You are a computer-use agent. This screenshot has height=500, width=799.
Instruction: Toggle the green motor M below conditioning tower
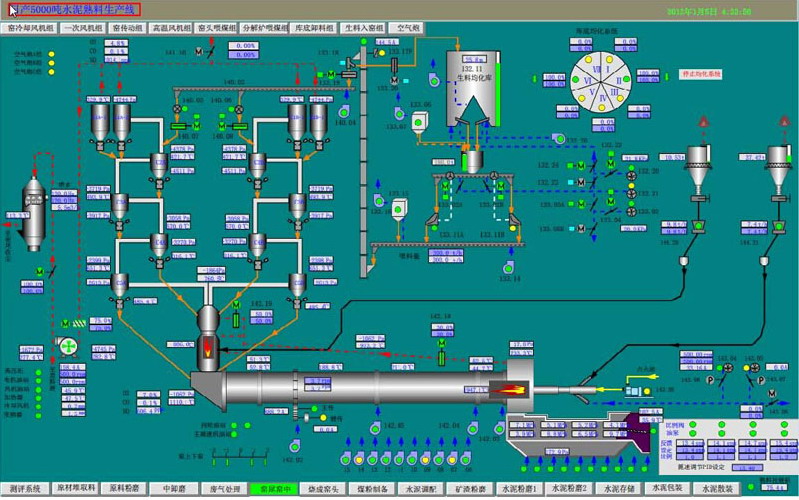pyautogui.click(x=40, y=271)
